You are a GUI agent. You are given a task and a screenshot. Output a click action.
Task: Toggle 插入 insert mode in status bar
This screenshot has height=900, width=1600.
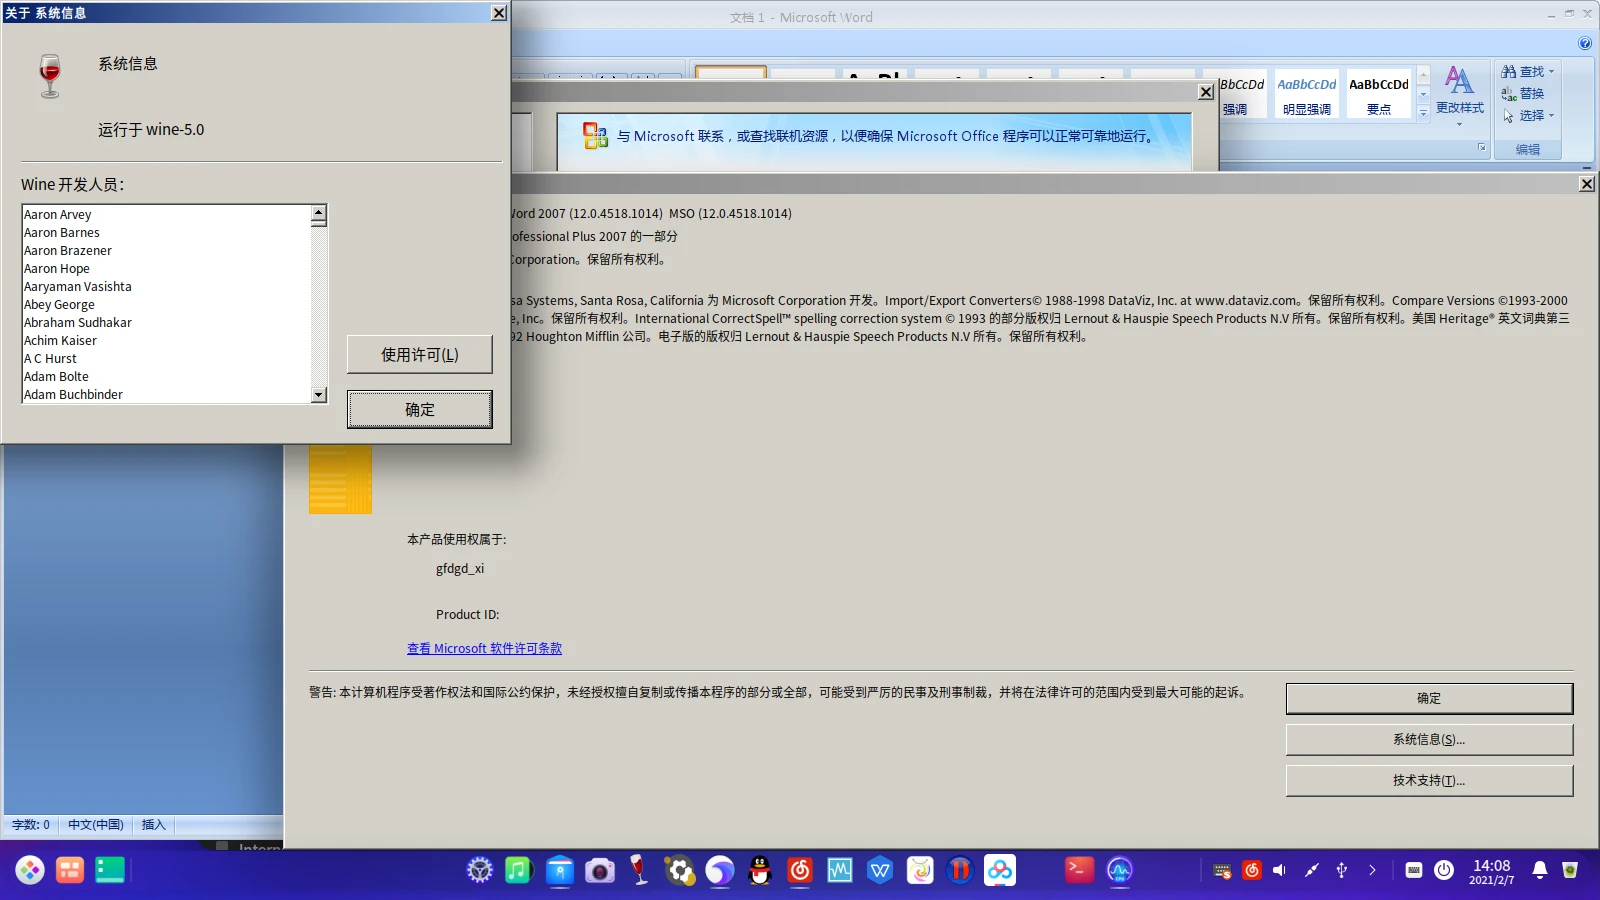coord(153,825)
